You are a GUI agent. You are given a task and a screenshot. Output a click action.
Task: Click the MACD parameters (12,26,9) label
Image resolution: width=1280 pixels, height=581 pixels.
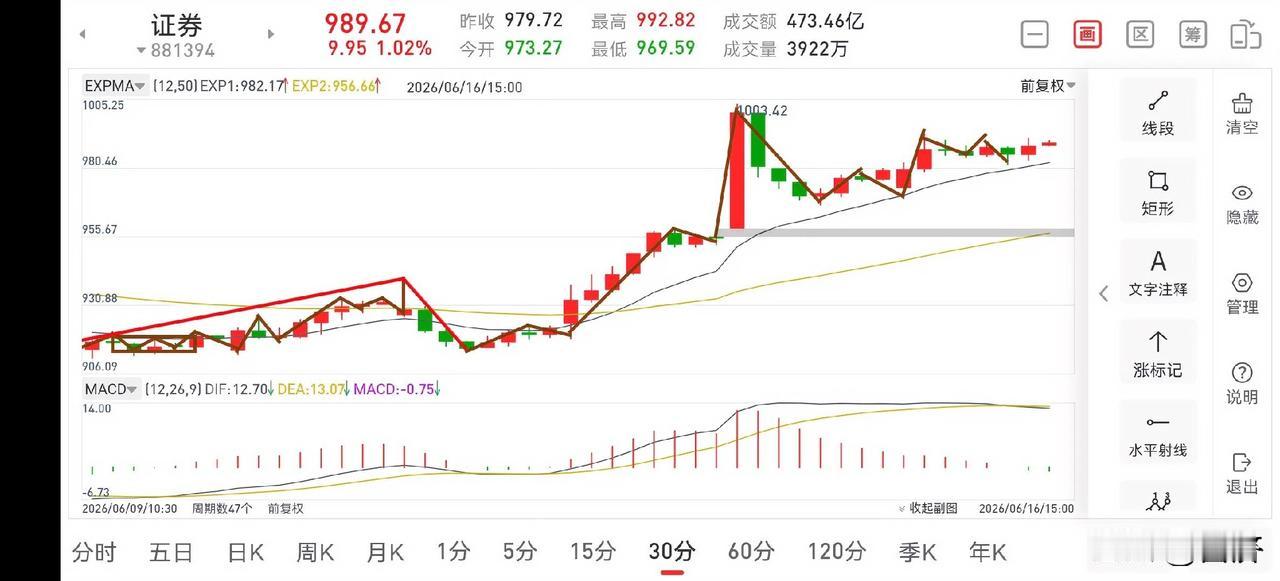[x=171, y=389]
